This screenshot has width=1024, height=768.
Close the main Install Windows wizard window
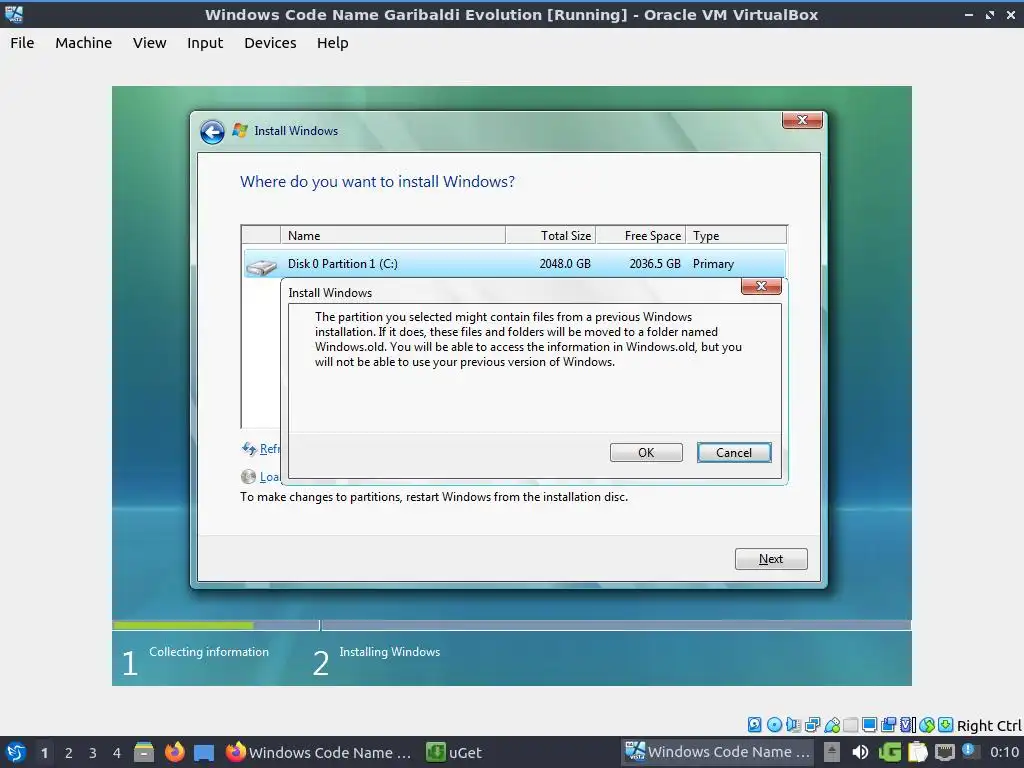pyautogui.click(x=802, y=120)
